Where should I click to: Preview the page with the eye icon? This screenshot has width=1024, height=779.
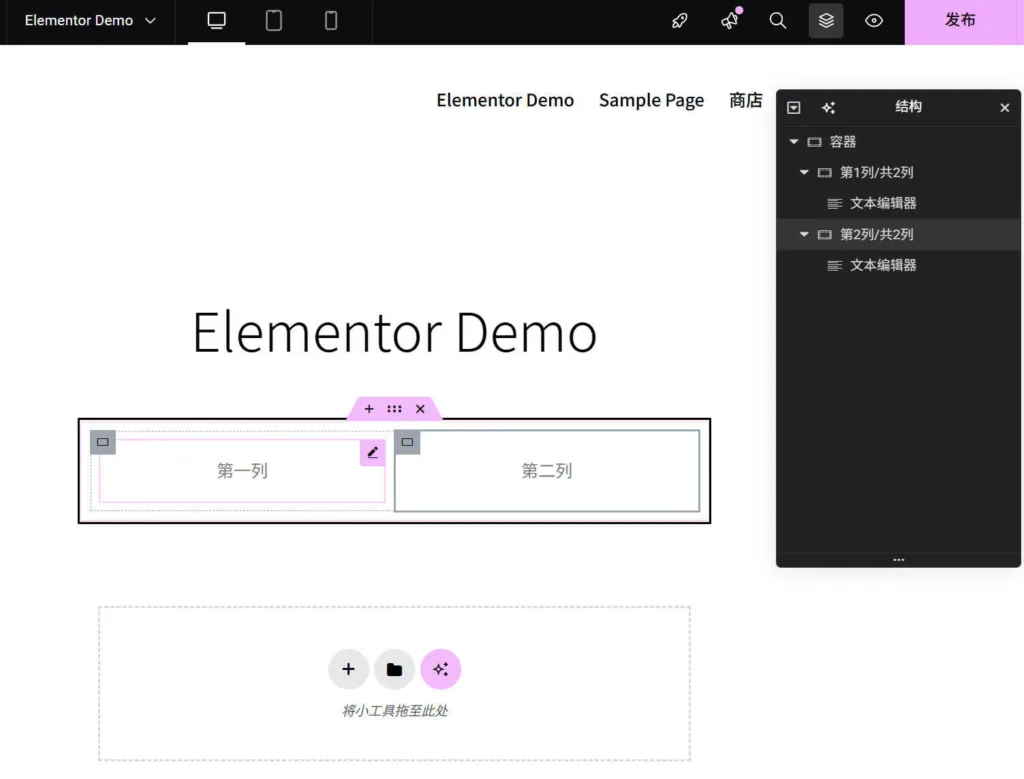point(874,21)
